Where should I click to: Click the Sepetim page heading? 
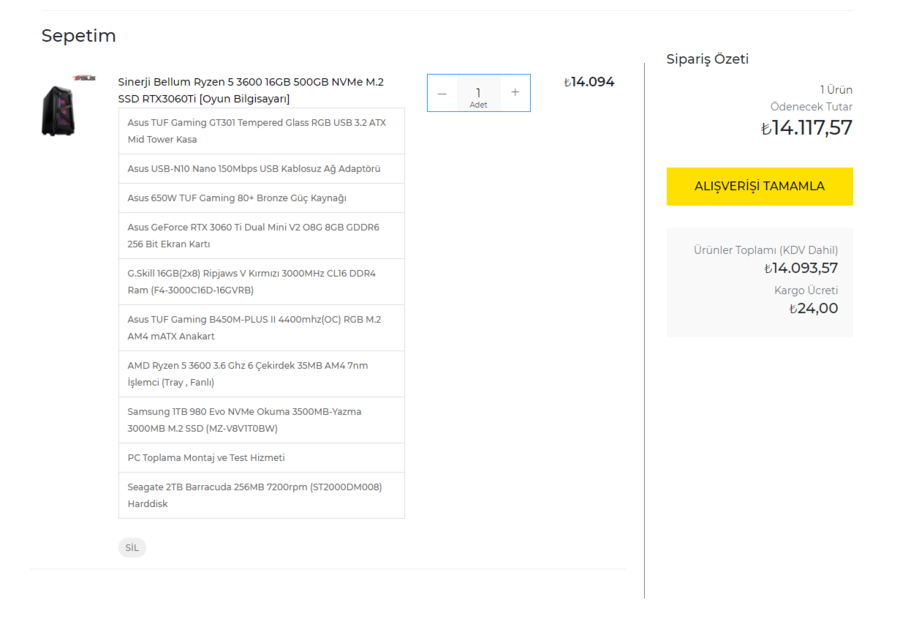(78, 36)
